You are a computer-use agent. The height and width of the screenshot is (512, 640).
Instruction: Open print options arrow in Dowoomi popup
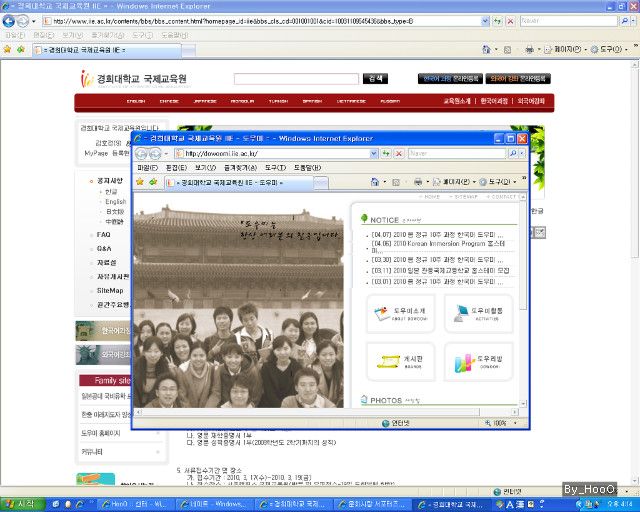point(427,182)
